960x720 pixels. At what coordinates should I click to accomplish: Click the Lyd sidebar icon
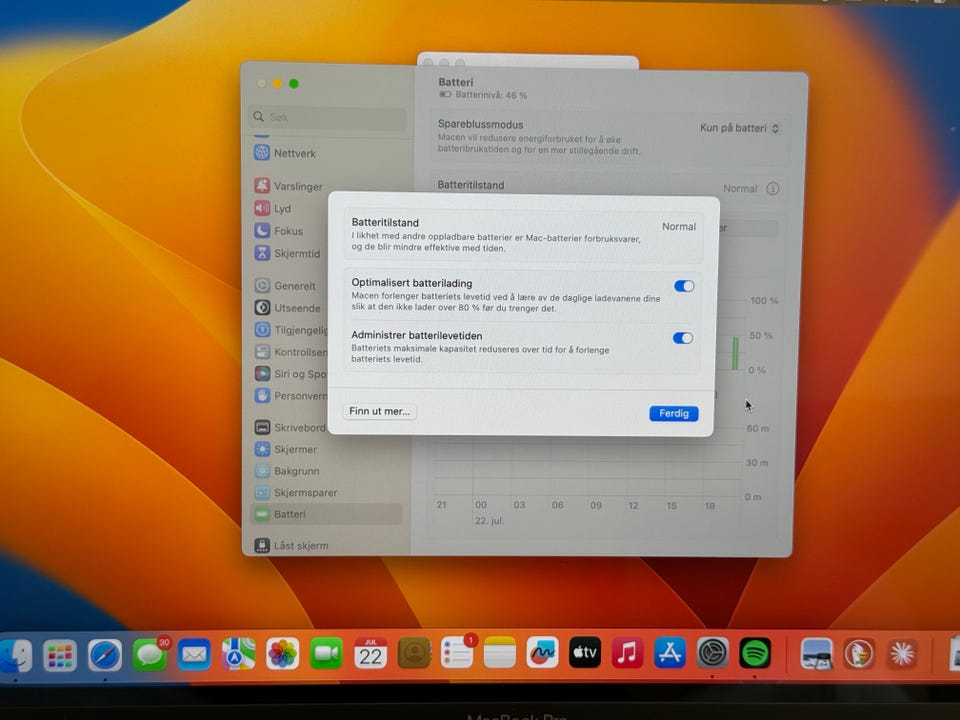pos(262,208)
